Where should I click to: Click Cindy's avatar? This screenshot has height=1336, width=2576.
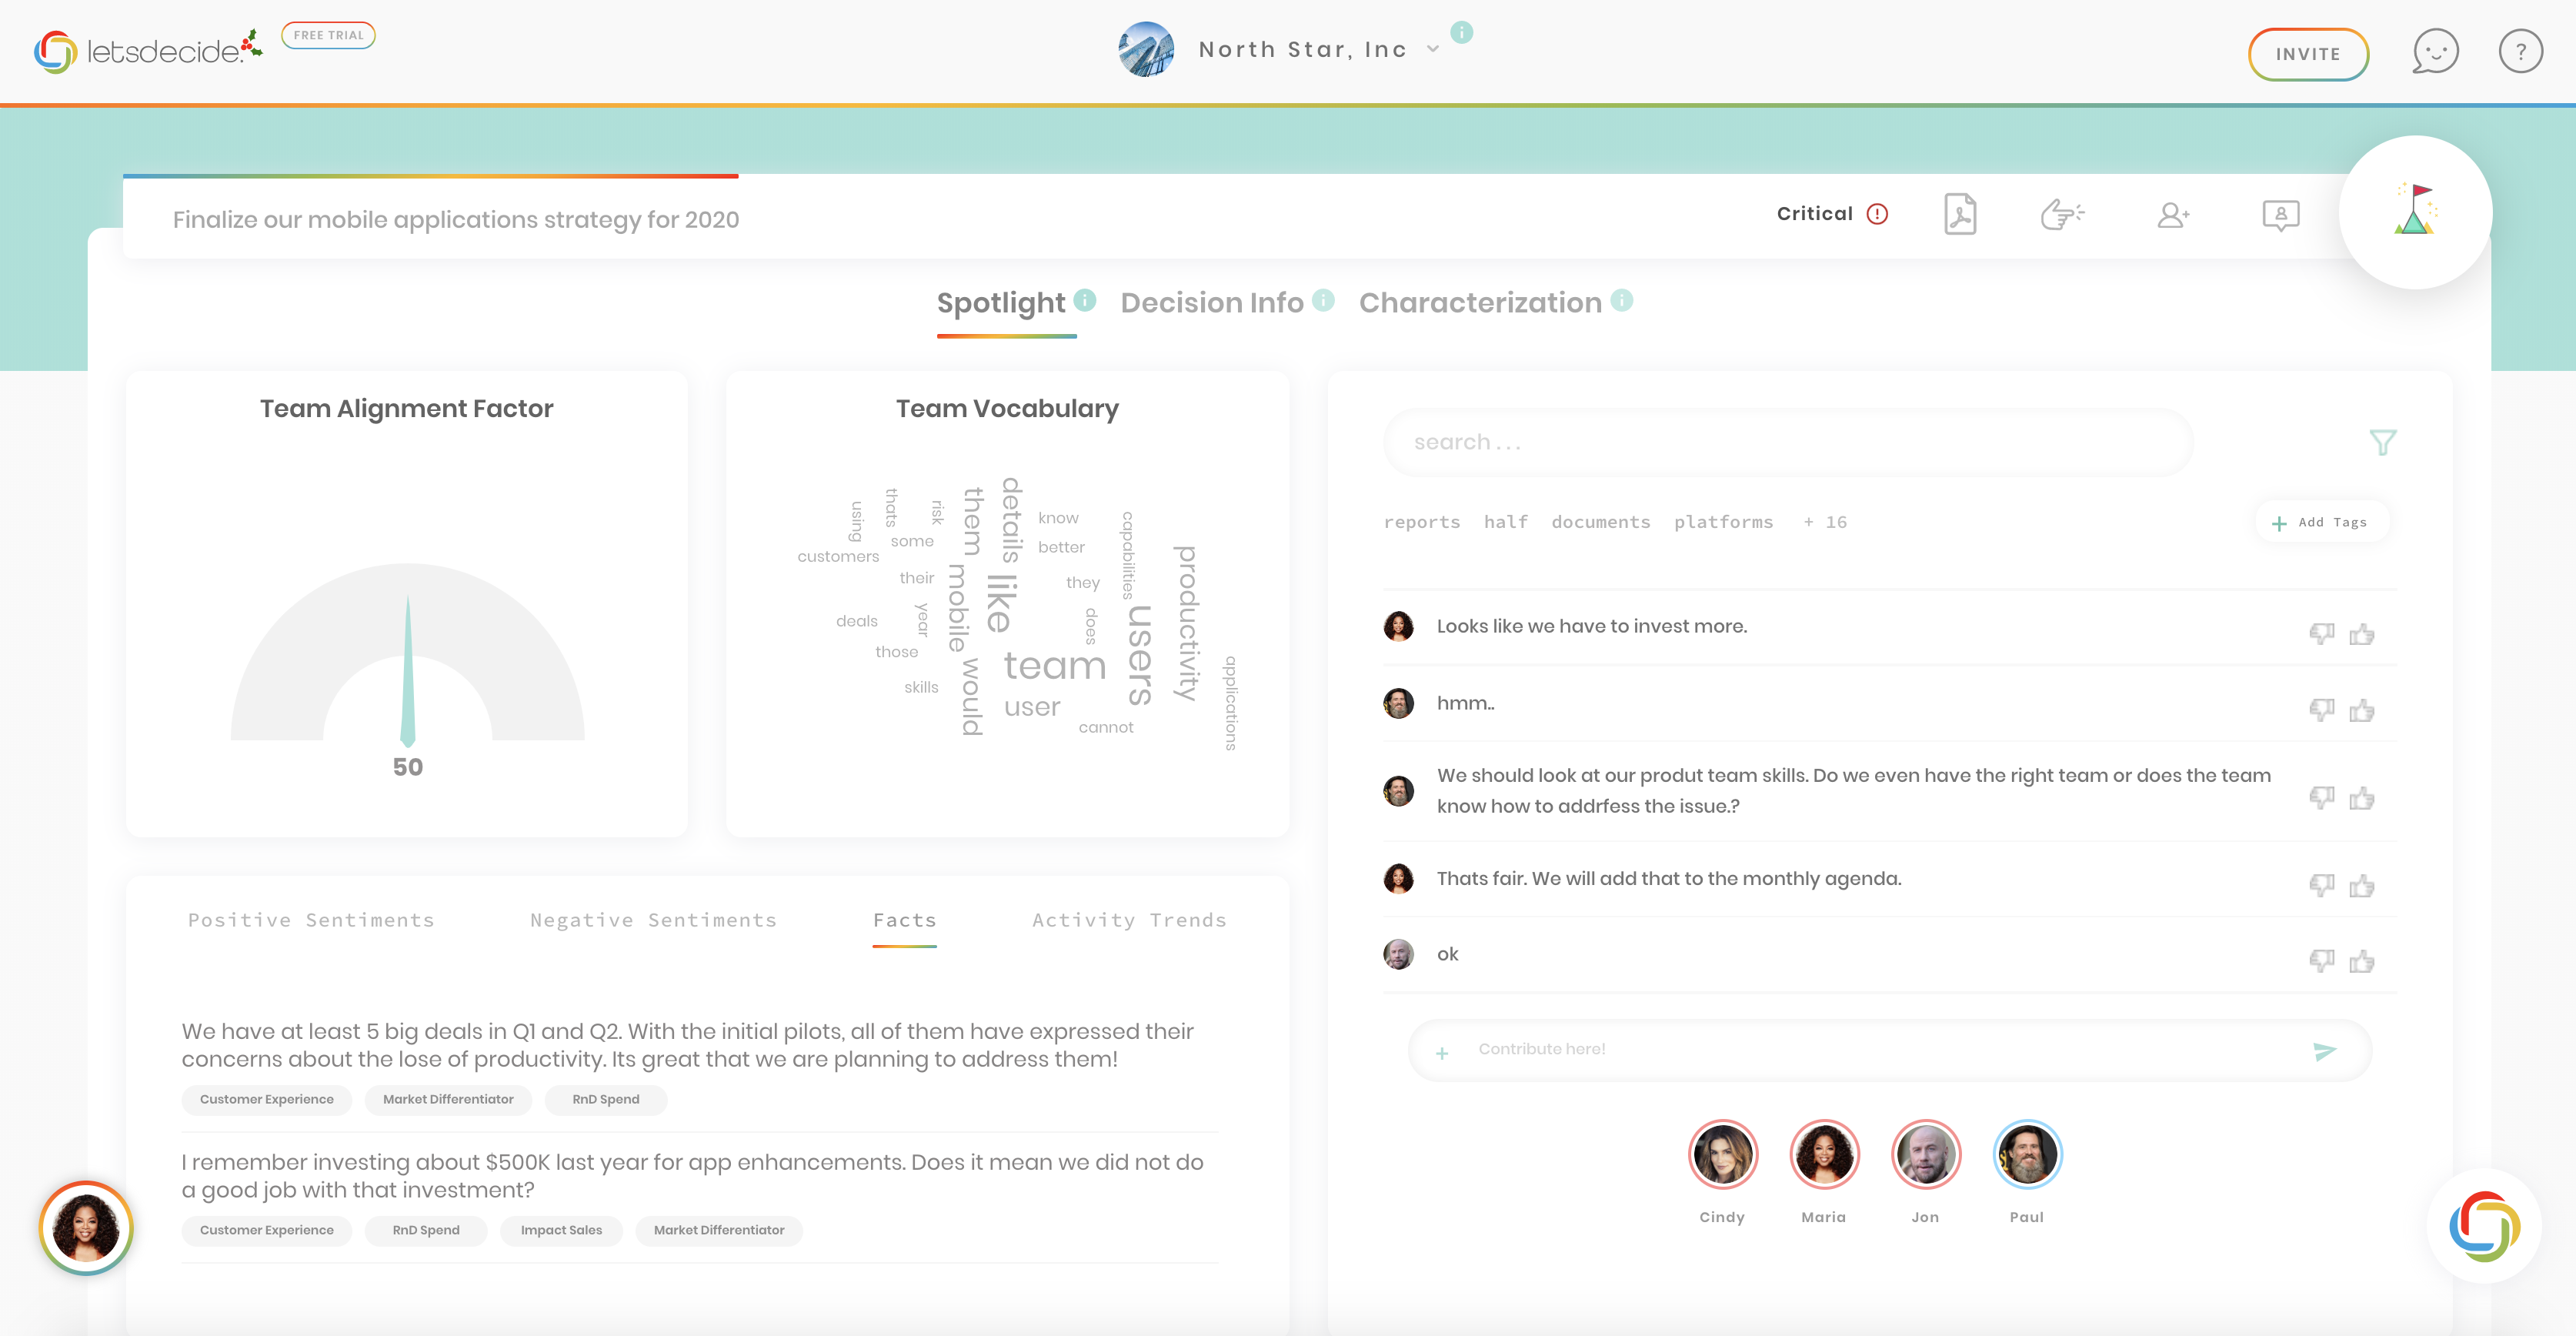click(1722, 1154)
